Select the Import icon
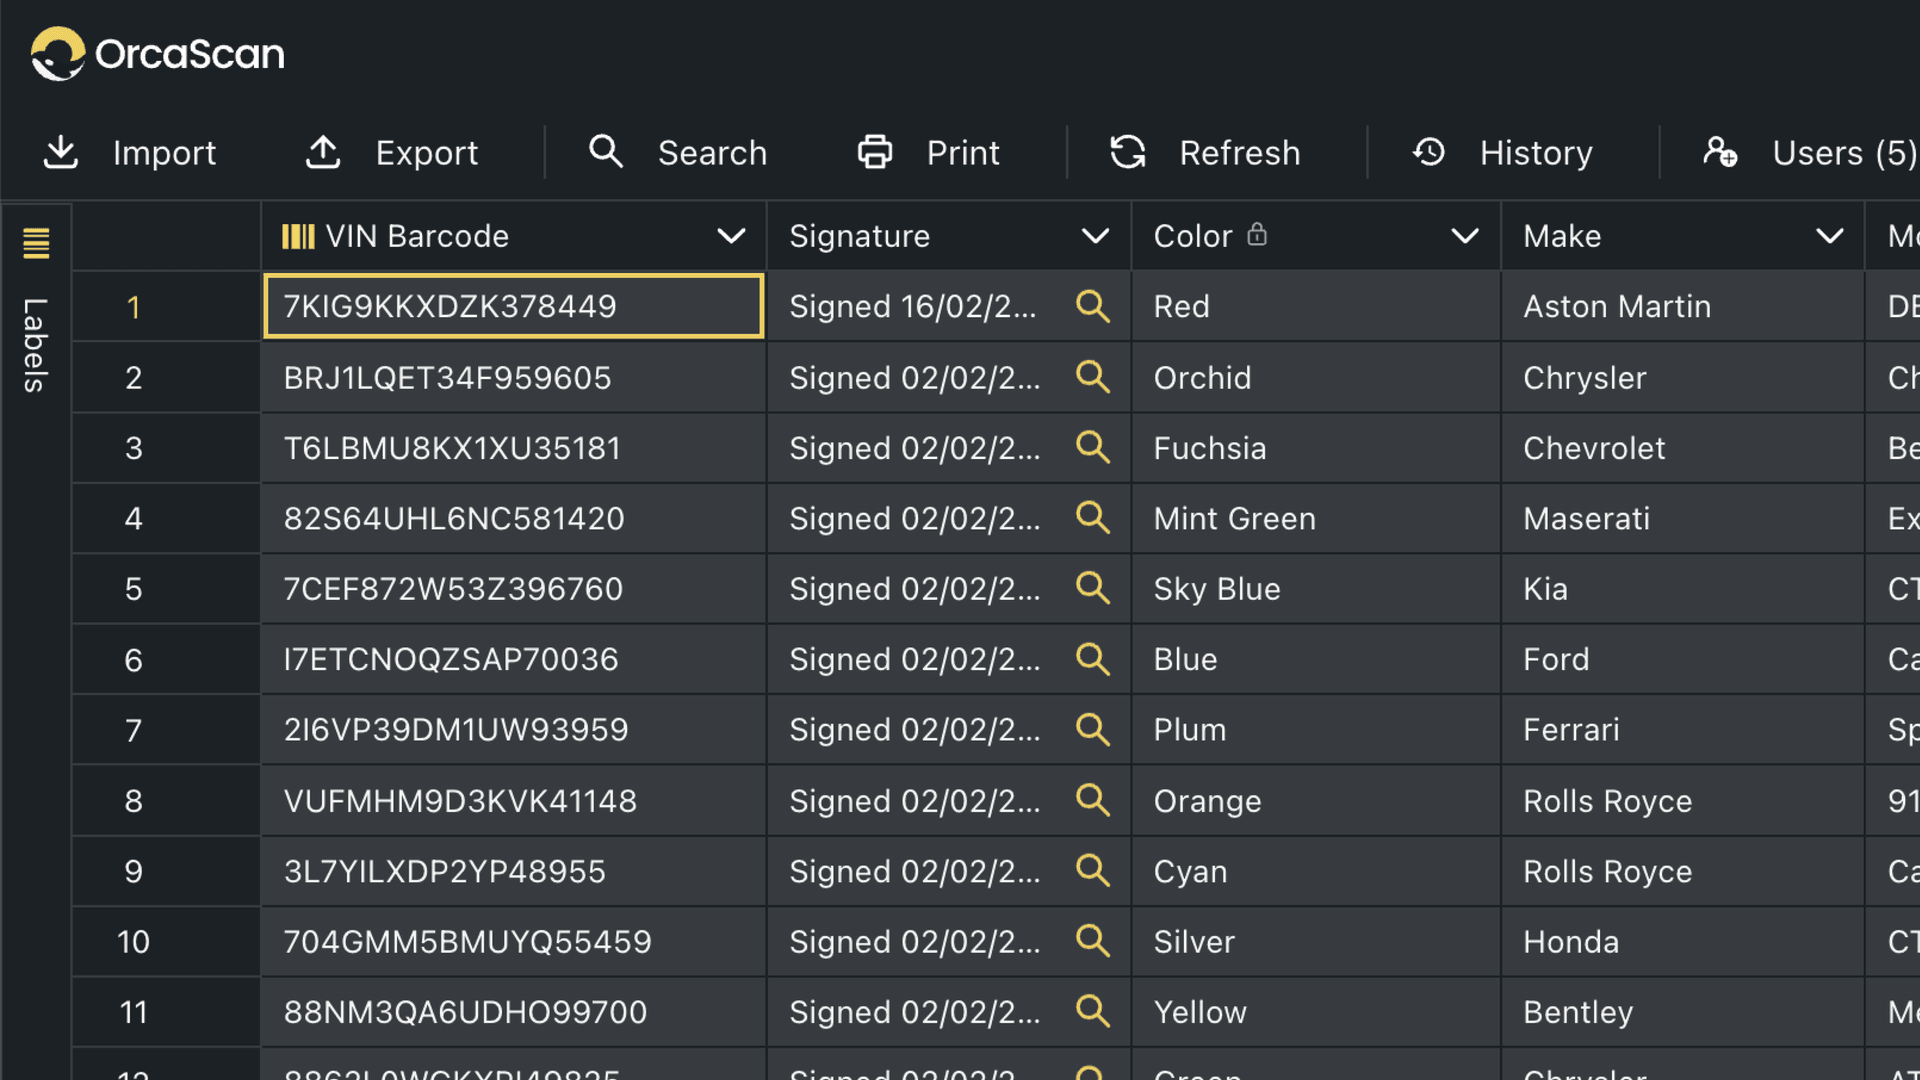Screen dimensions: 1920x1080 61,152
